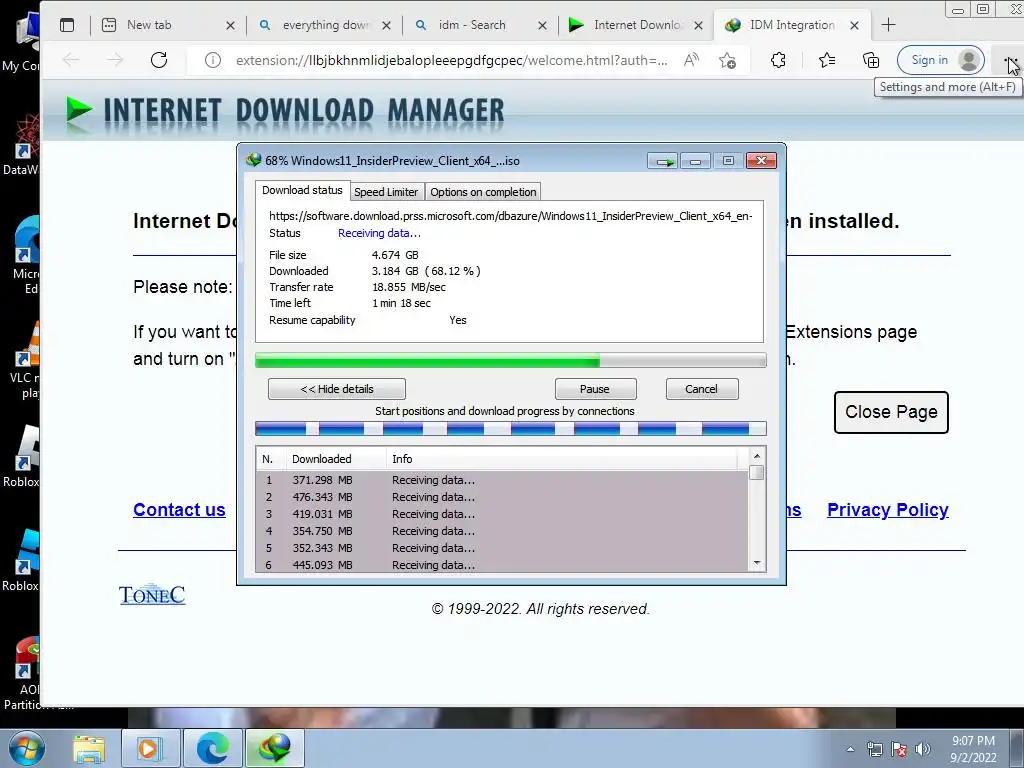
Task: Open Settings and more menu
Action: pyautogui.click(x=1008, y=60)
